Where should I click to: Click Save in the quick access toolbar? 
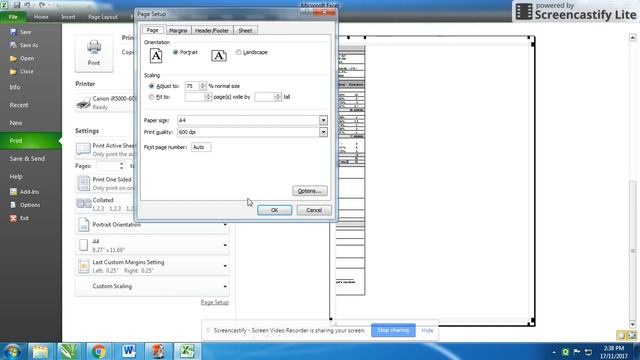tap(17, 5)
